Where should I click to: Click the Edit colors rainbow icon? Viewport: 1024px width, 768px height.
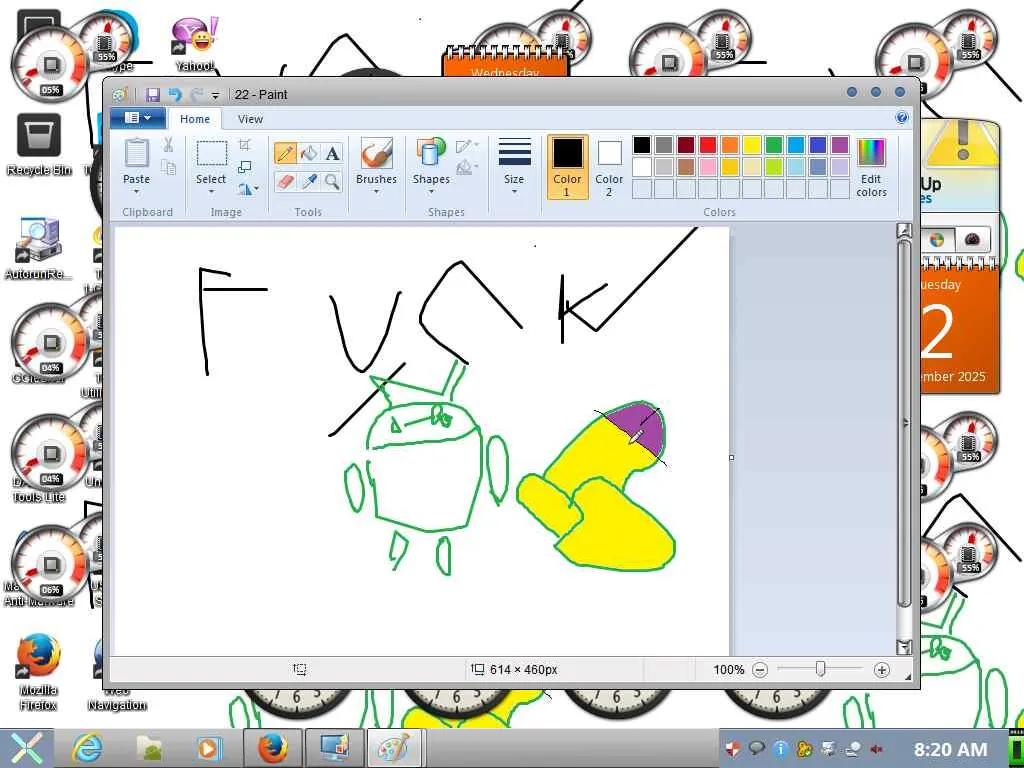(x=871, y=152)
